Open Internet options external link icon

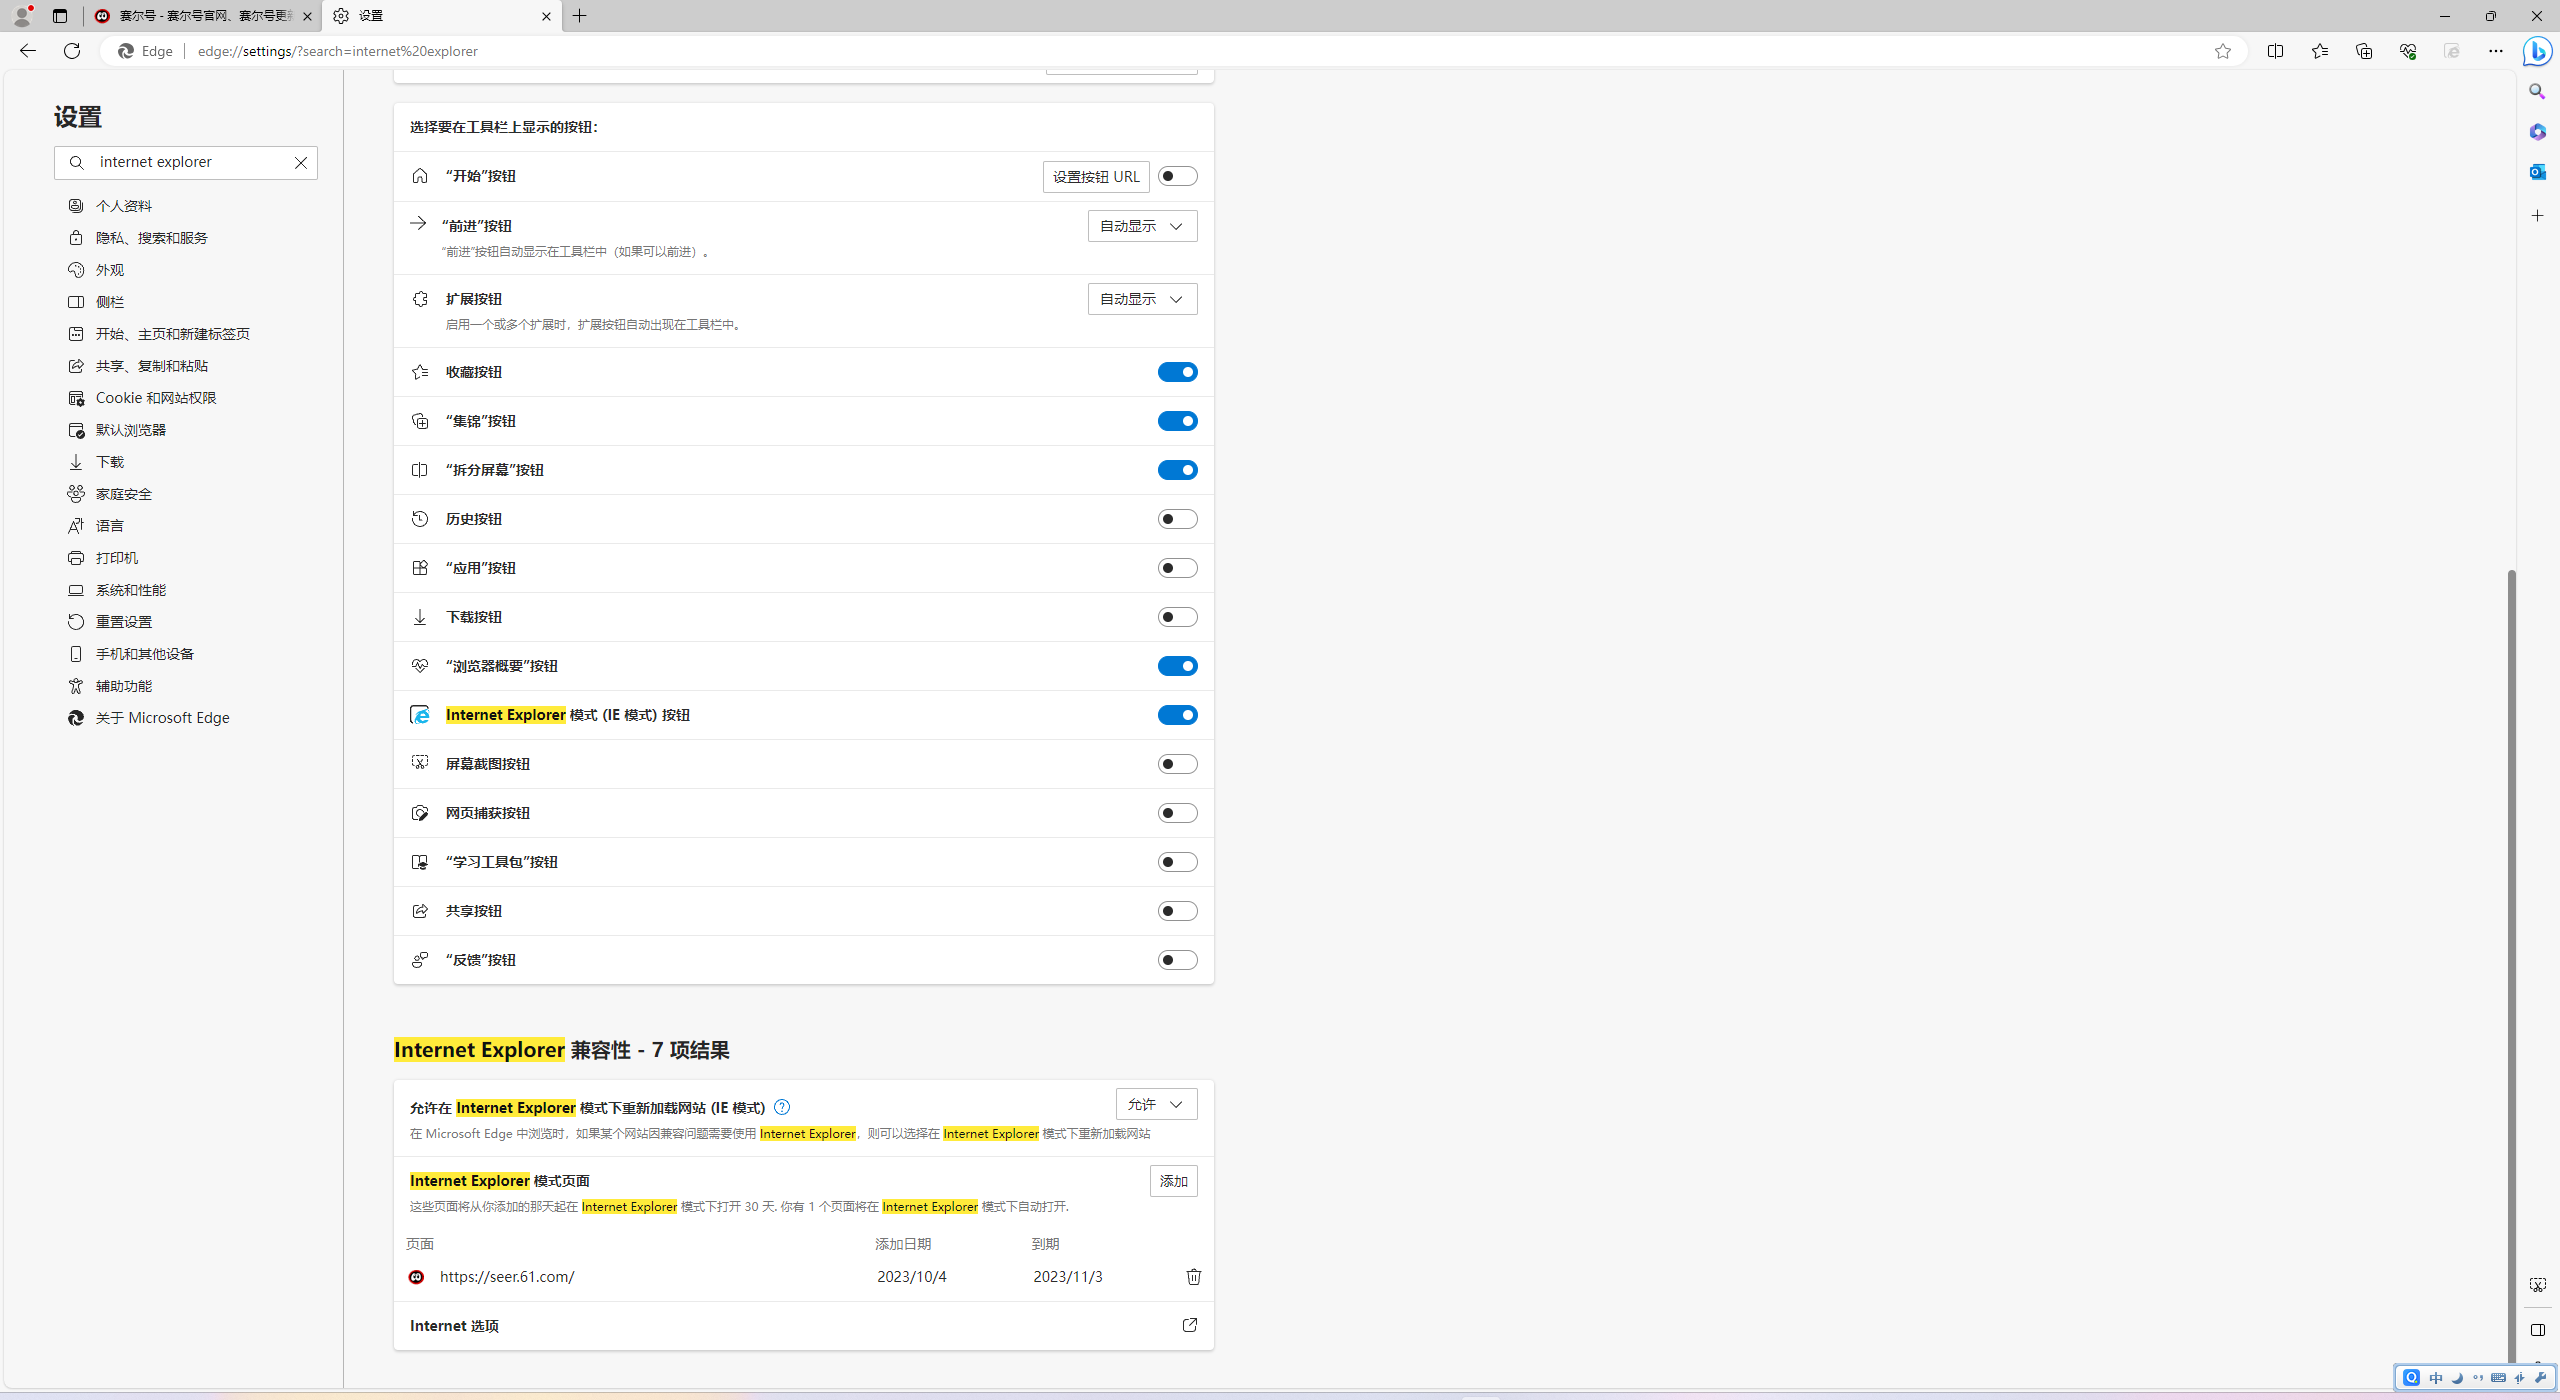tap(1189, 1325)
